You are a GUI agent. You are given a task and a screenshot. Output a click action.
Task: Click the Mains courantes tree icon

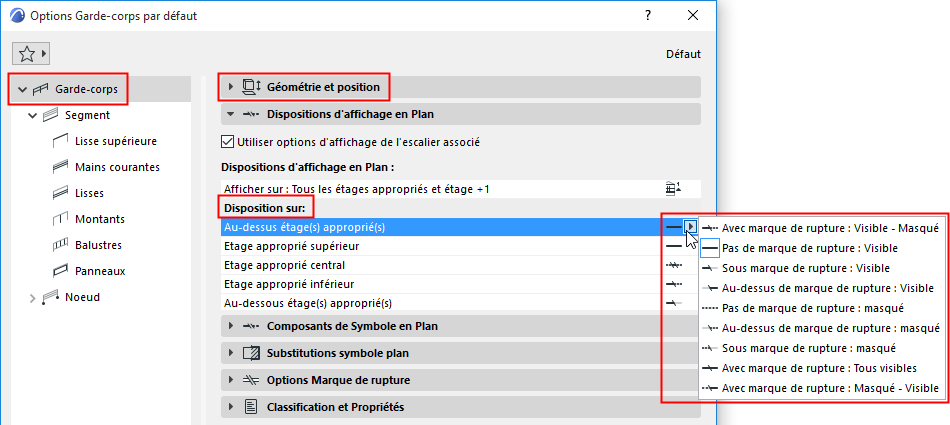tap(58, 167)
